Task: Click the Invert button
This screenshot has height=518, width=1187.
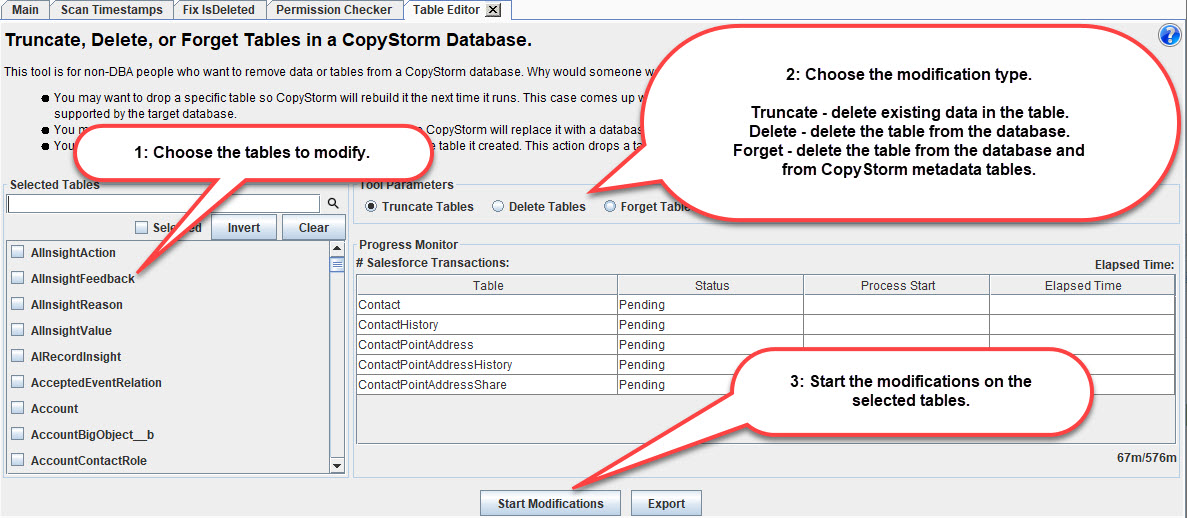Action: (x=244, y=227)
